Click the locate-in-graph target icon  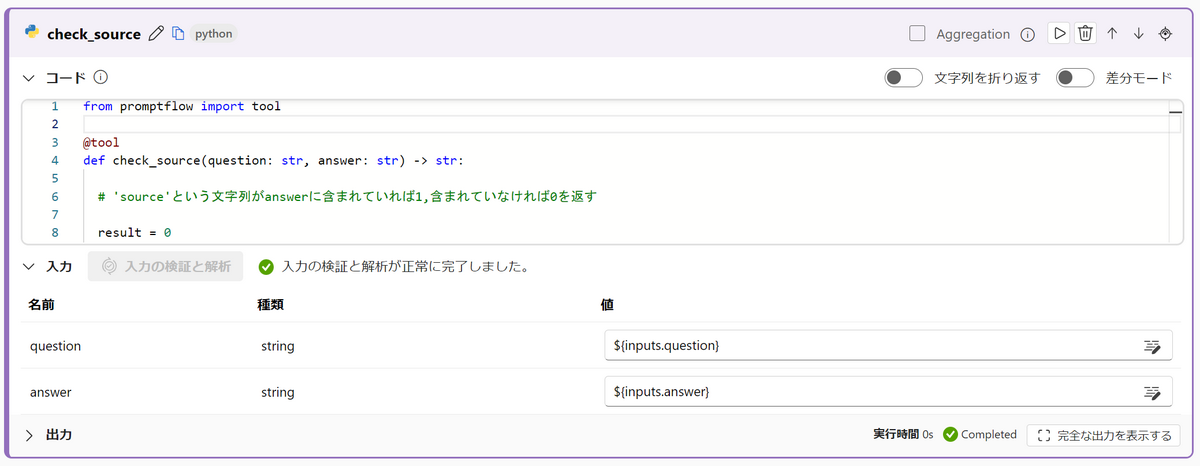[1165, 33]
